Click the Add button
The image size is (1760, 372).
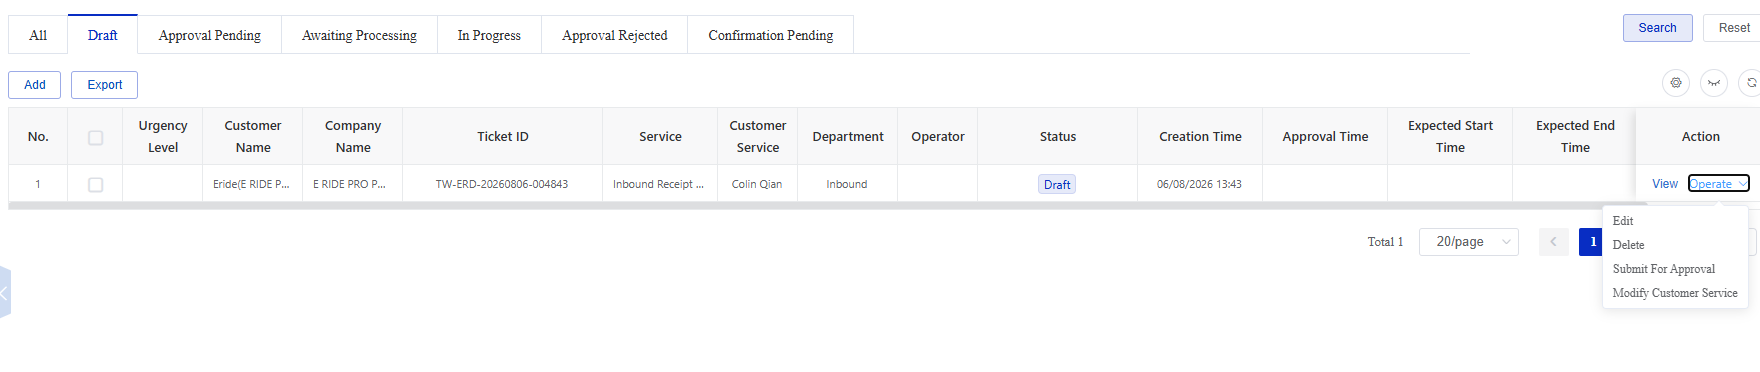click(35, 85)
